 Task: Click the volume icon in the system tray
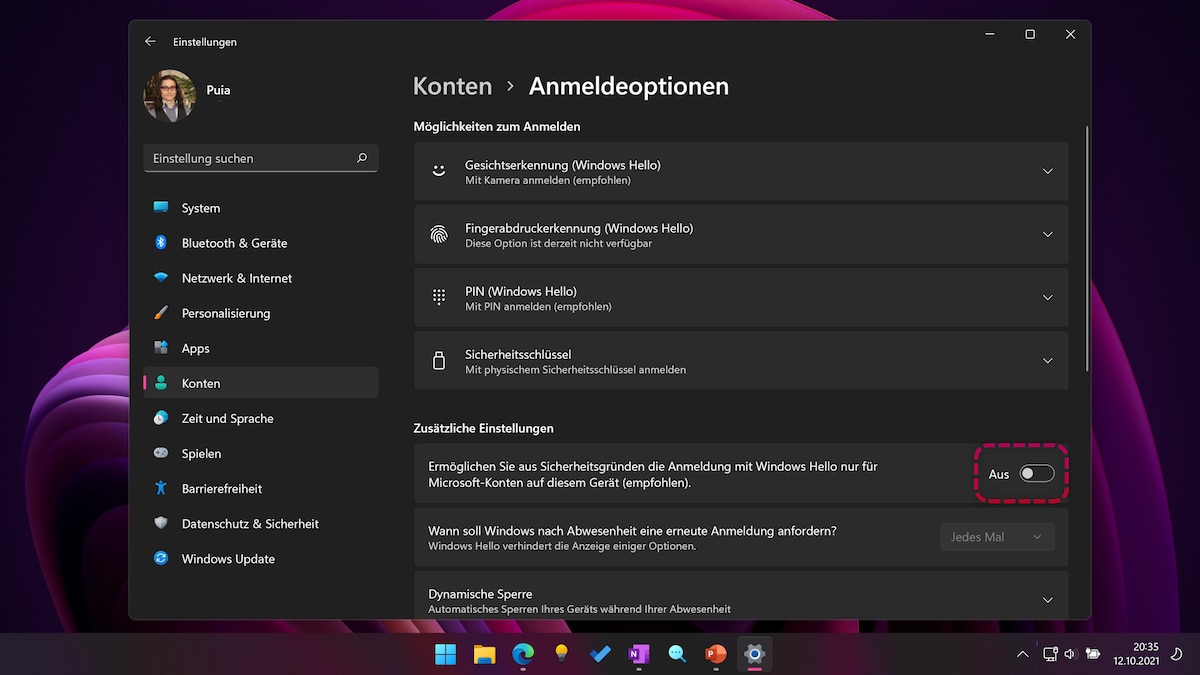1069,654
